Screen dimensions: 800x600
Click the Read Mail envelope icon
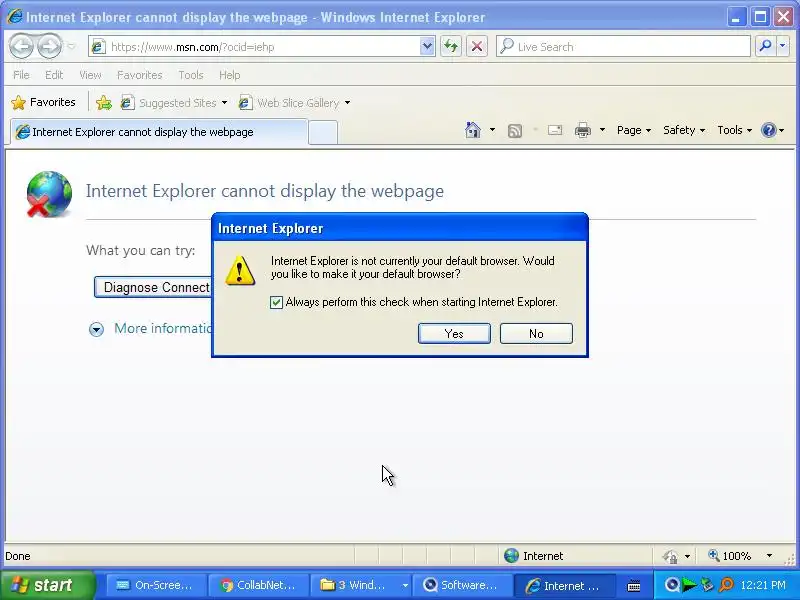coord(555,130)
